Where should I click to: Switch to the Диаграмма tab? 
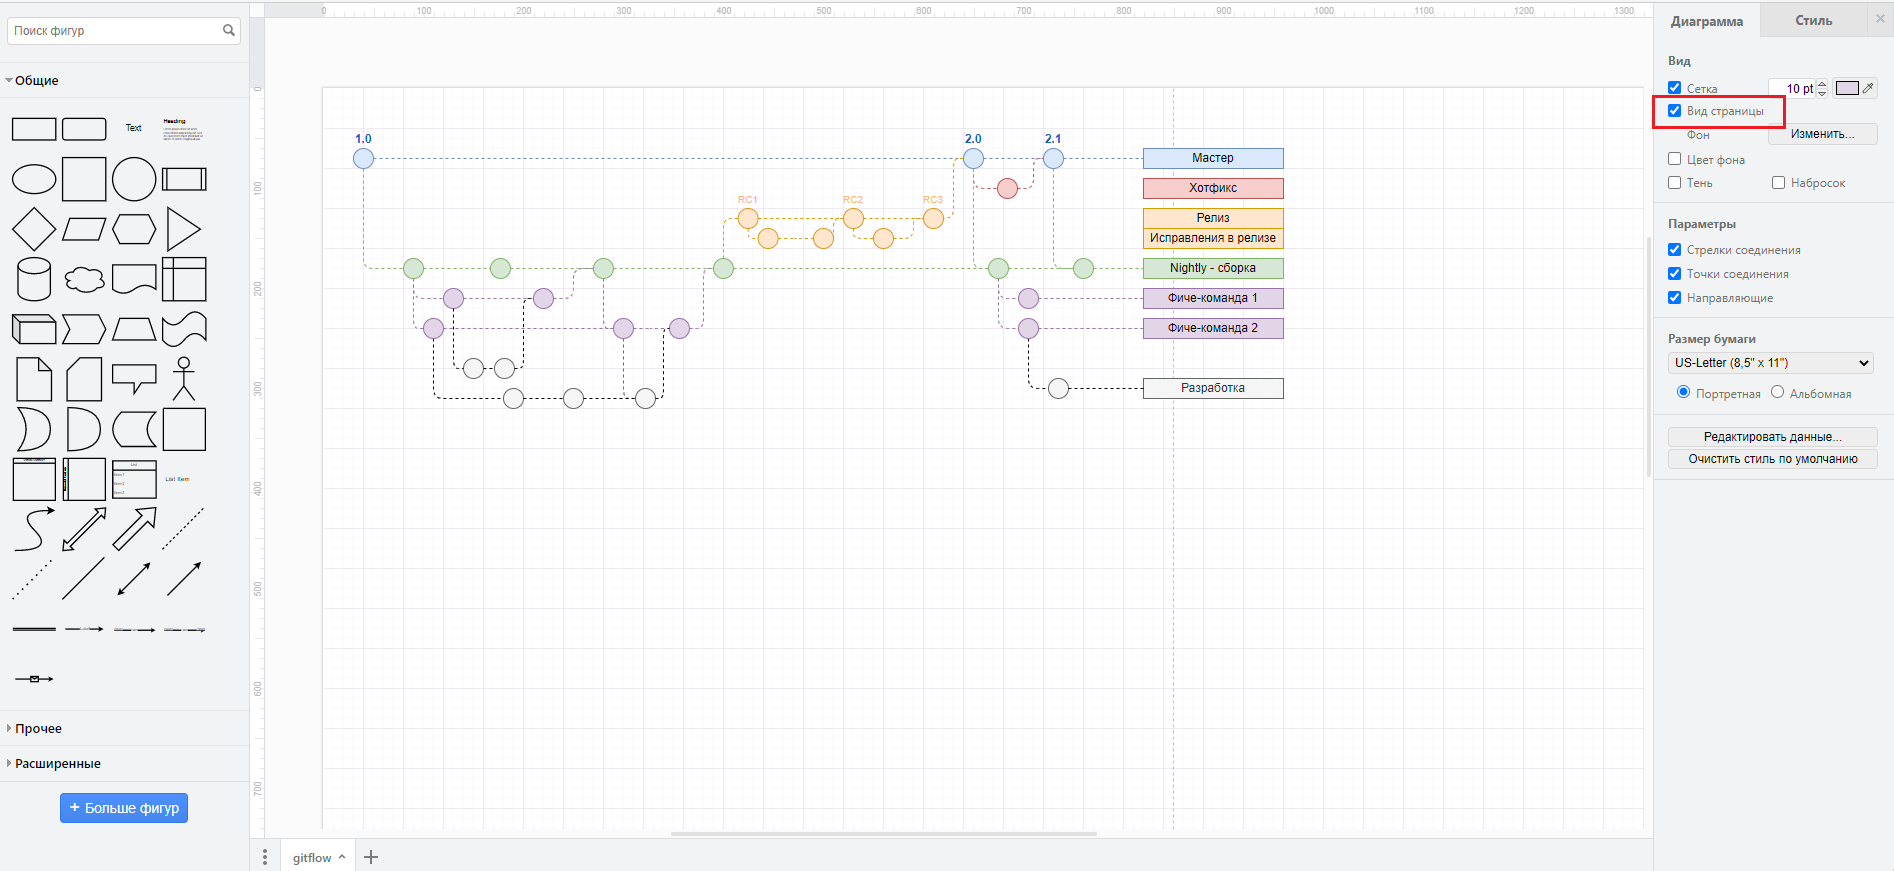tap(1706, 21)
